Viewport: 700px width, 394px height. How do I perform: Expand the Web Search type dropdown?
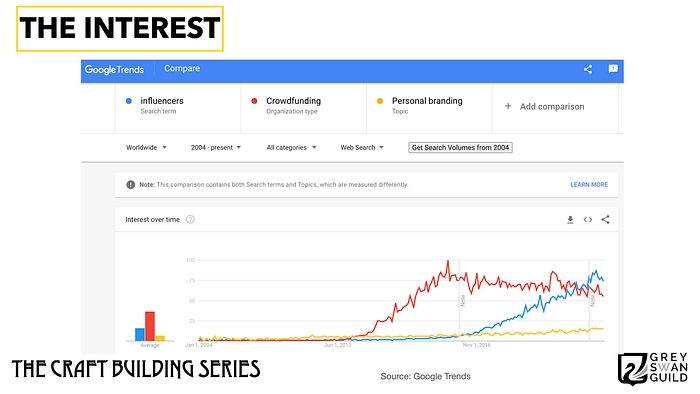coord(362,147)
